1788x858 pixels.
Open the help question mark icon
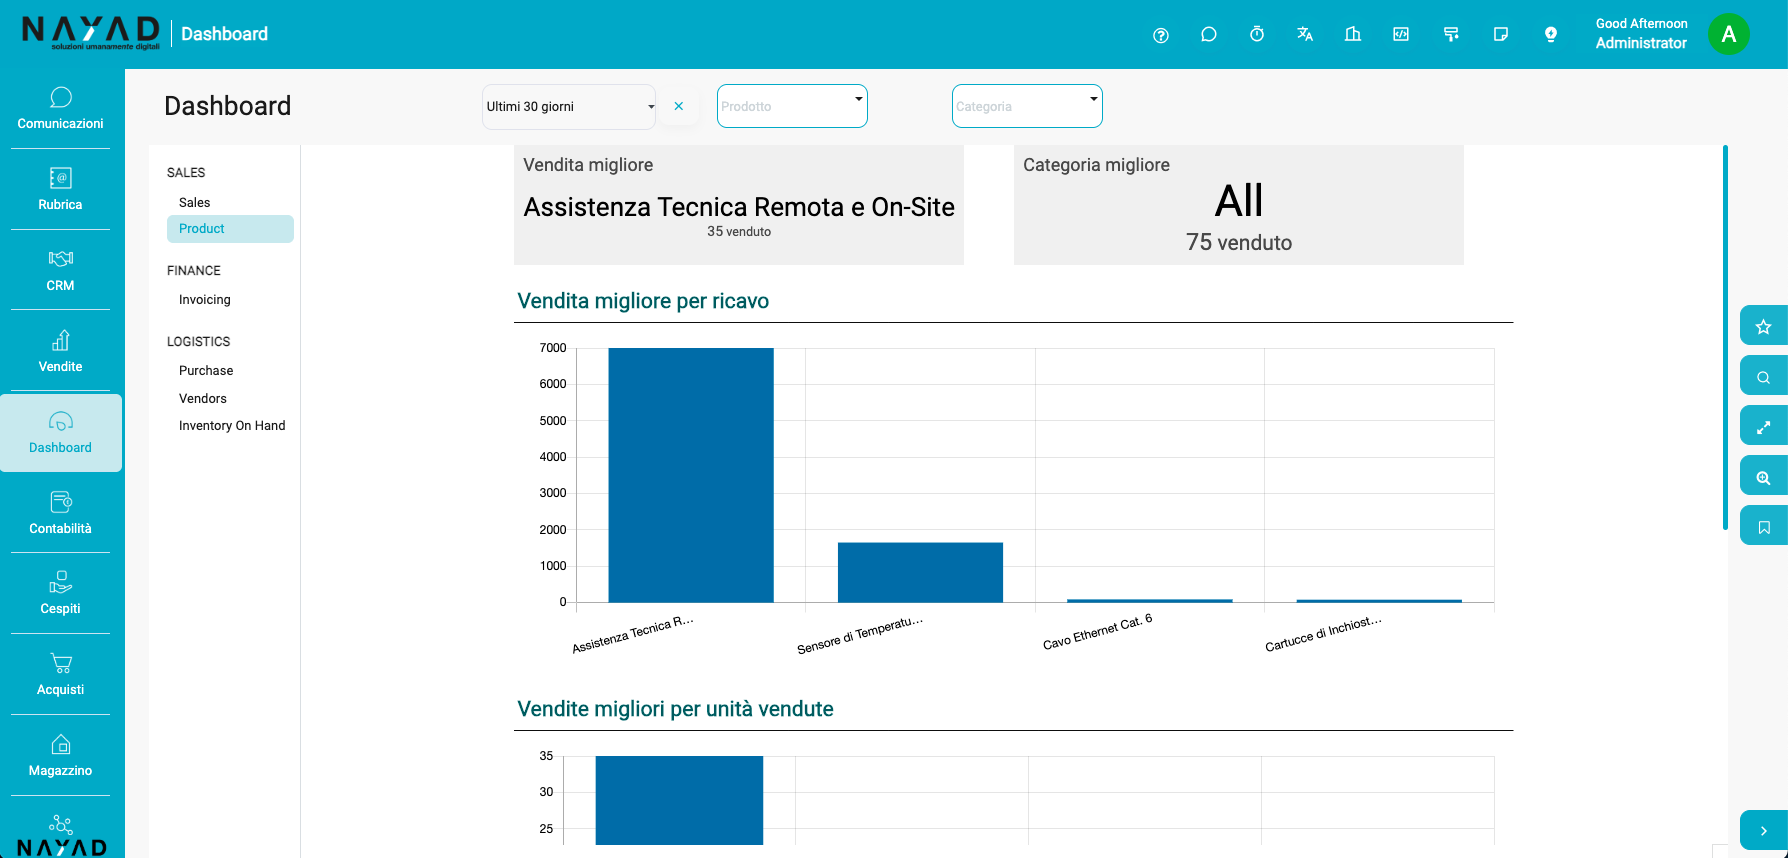pos(1160,35)
